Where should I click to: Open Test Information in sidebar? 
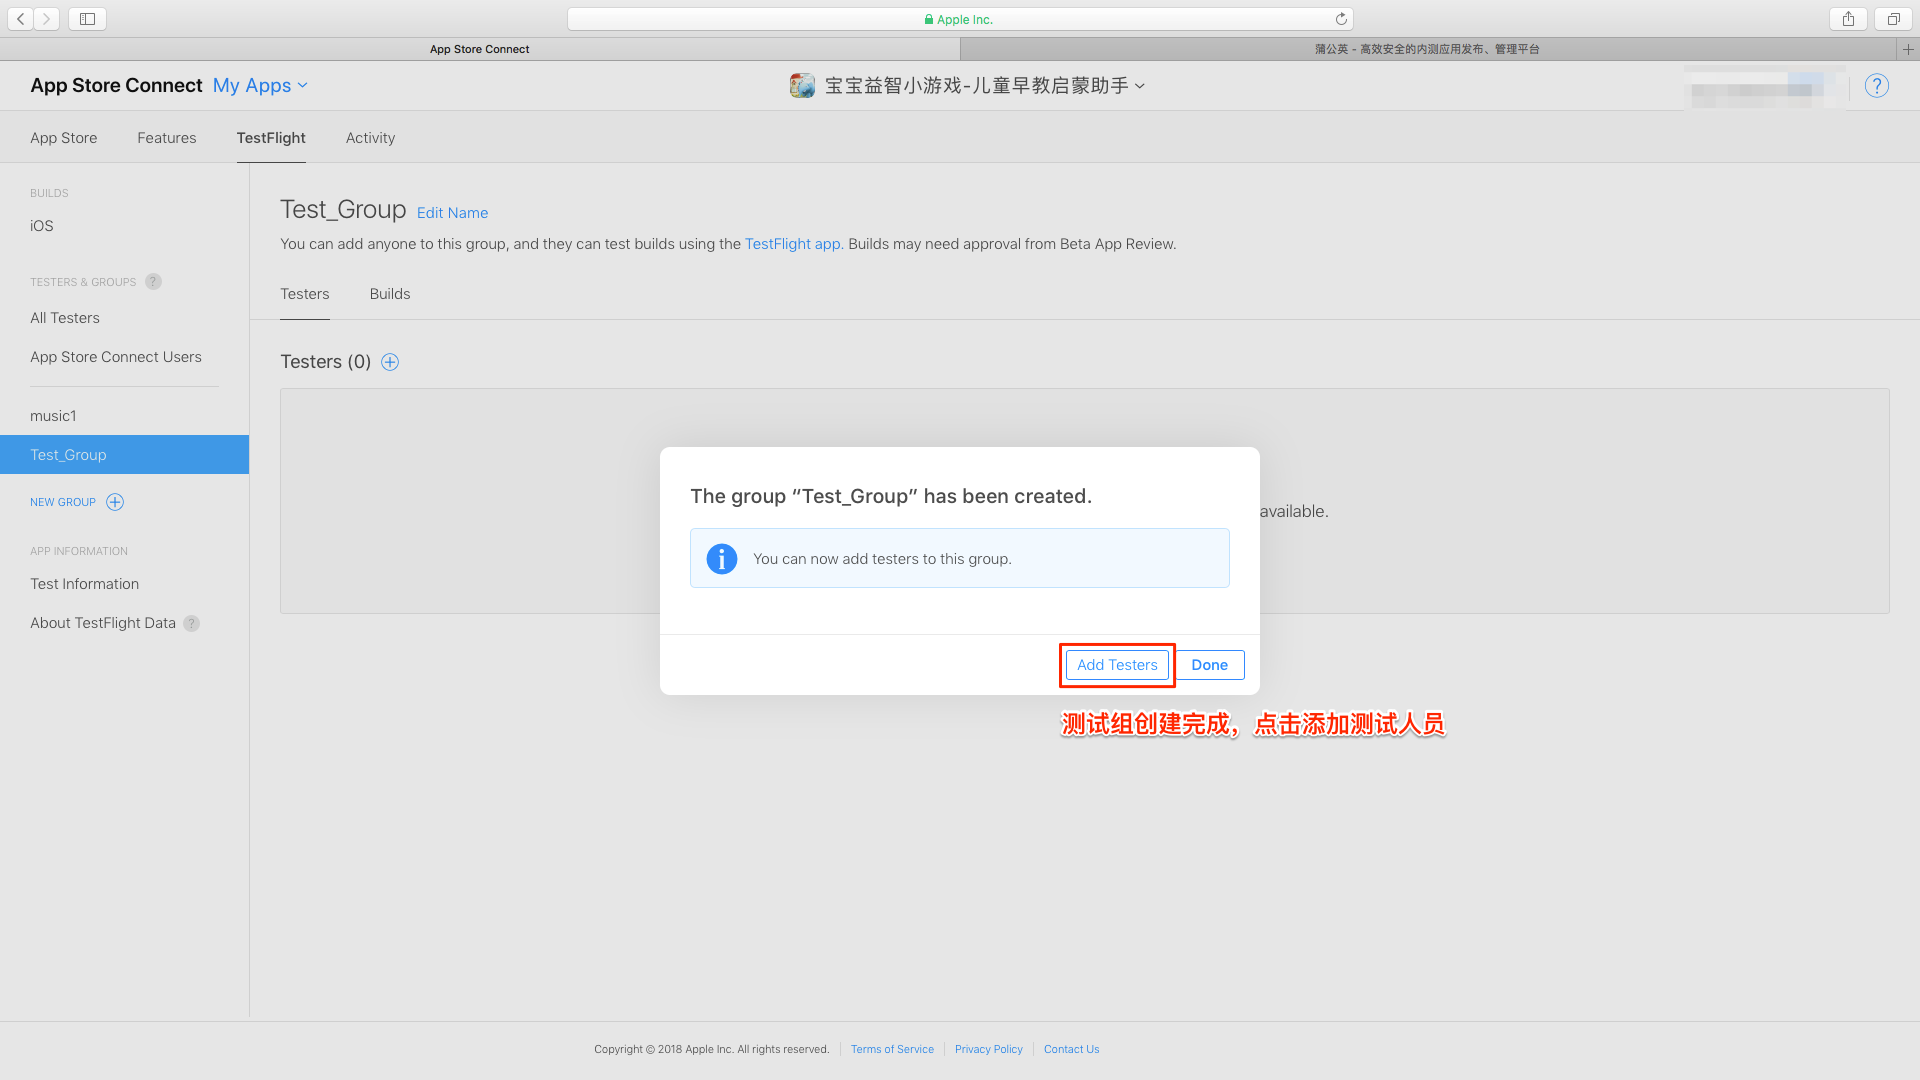coord(84,584)
